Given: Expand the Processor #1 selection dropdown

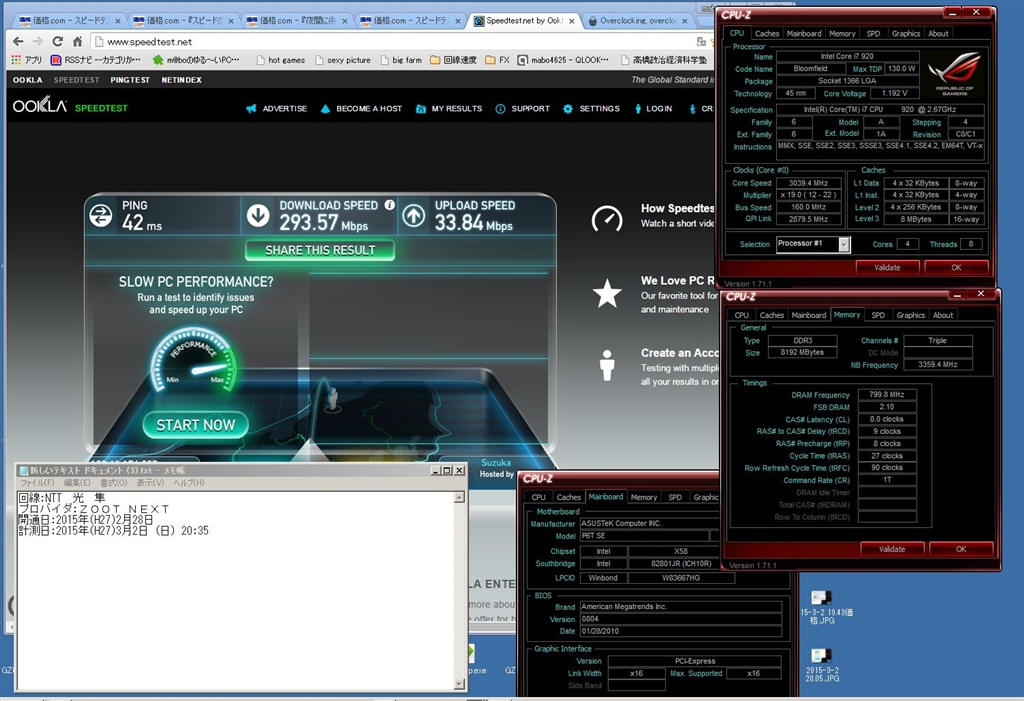Looking at the screenshot, I should pyautogui.click(x=844, y=244).
